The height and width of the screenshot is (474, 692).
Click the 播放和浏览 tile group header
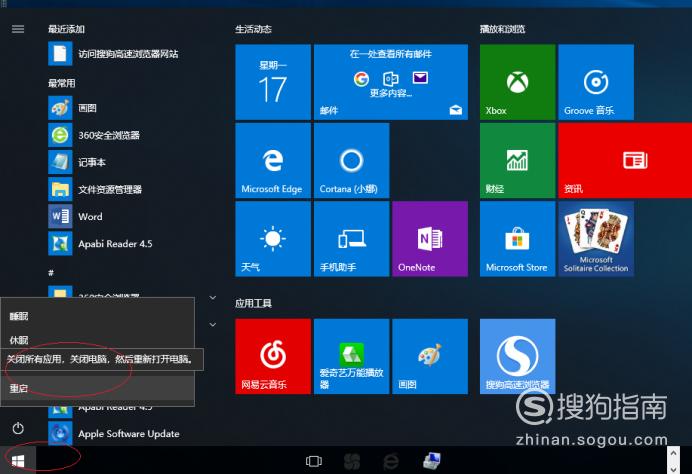(x=502, y=29)
